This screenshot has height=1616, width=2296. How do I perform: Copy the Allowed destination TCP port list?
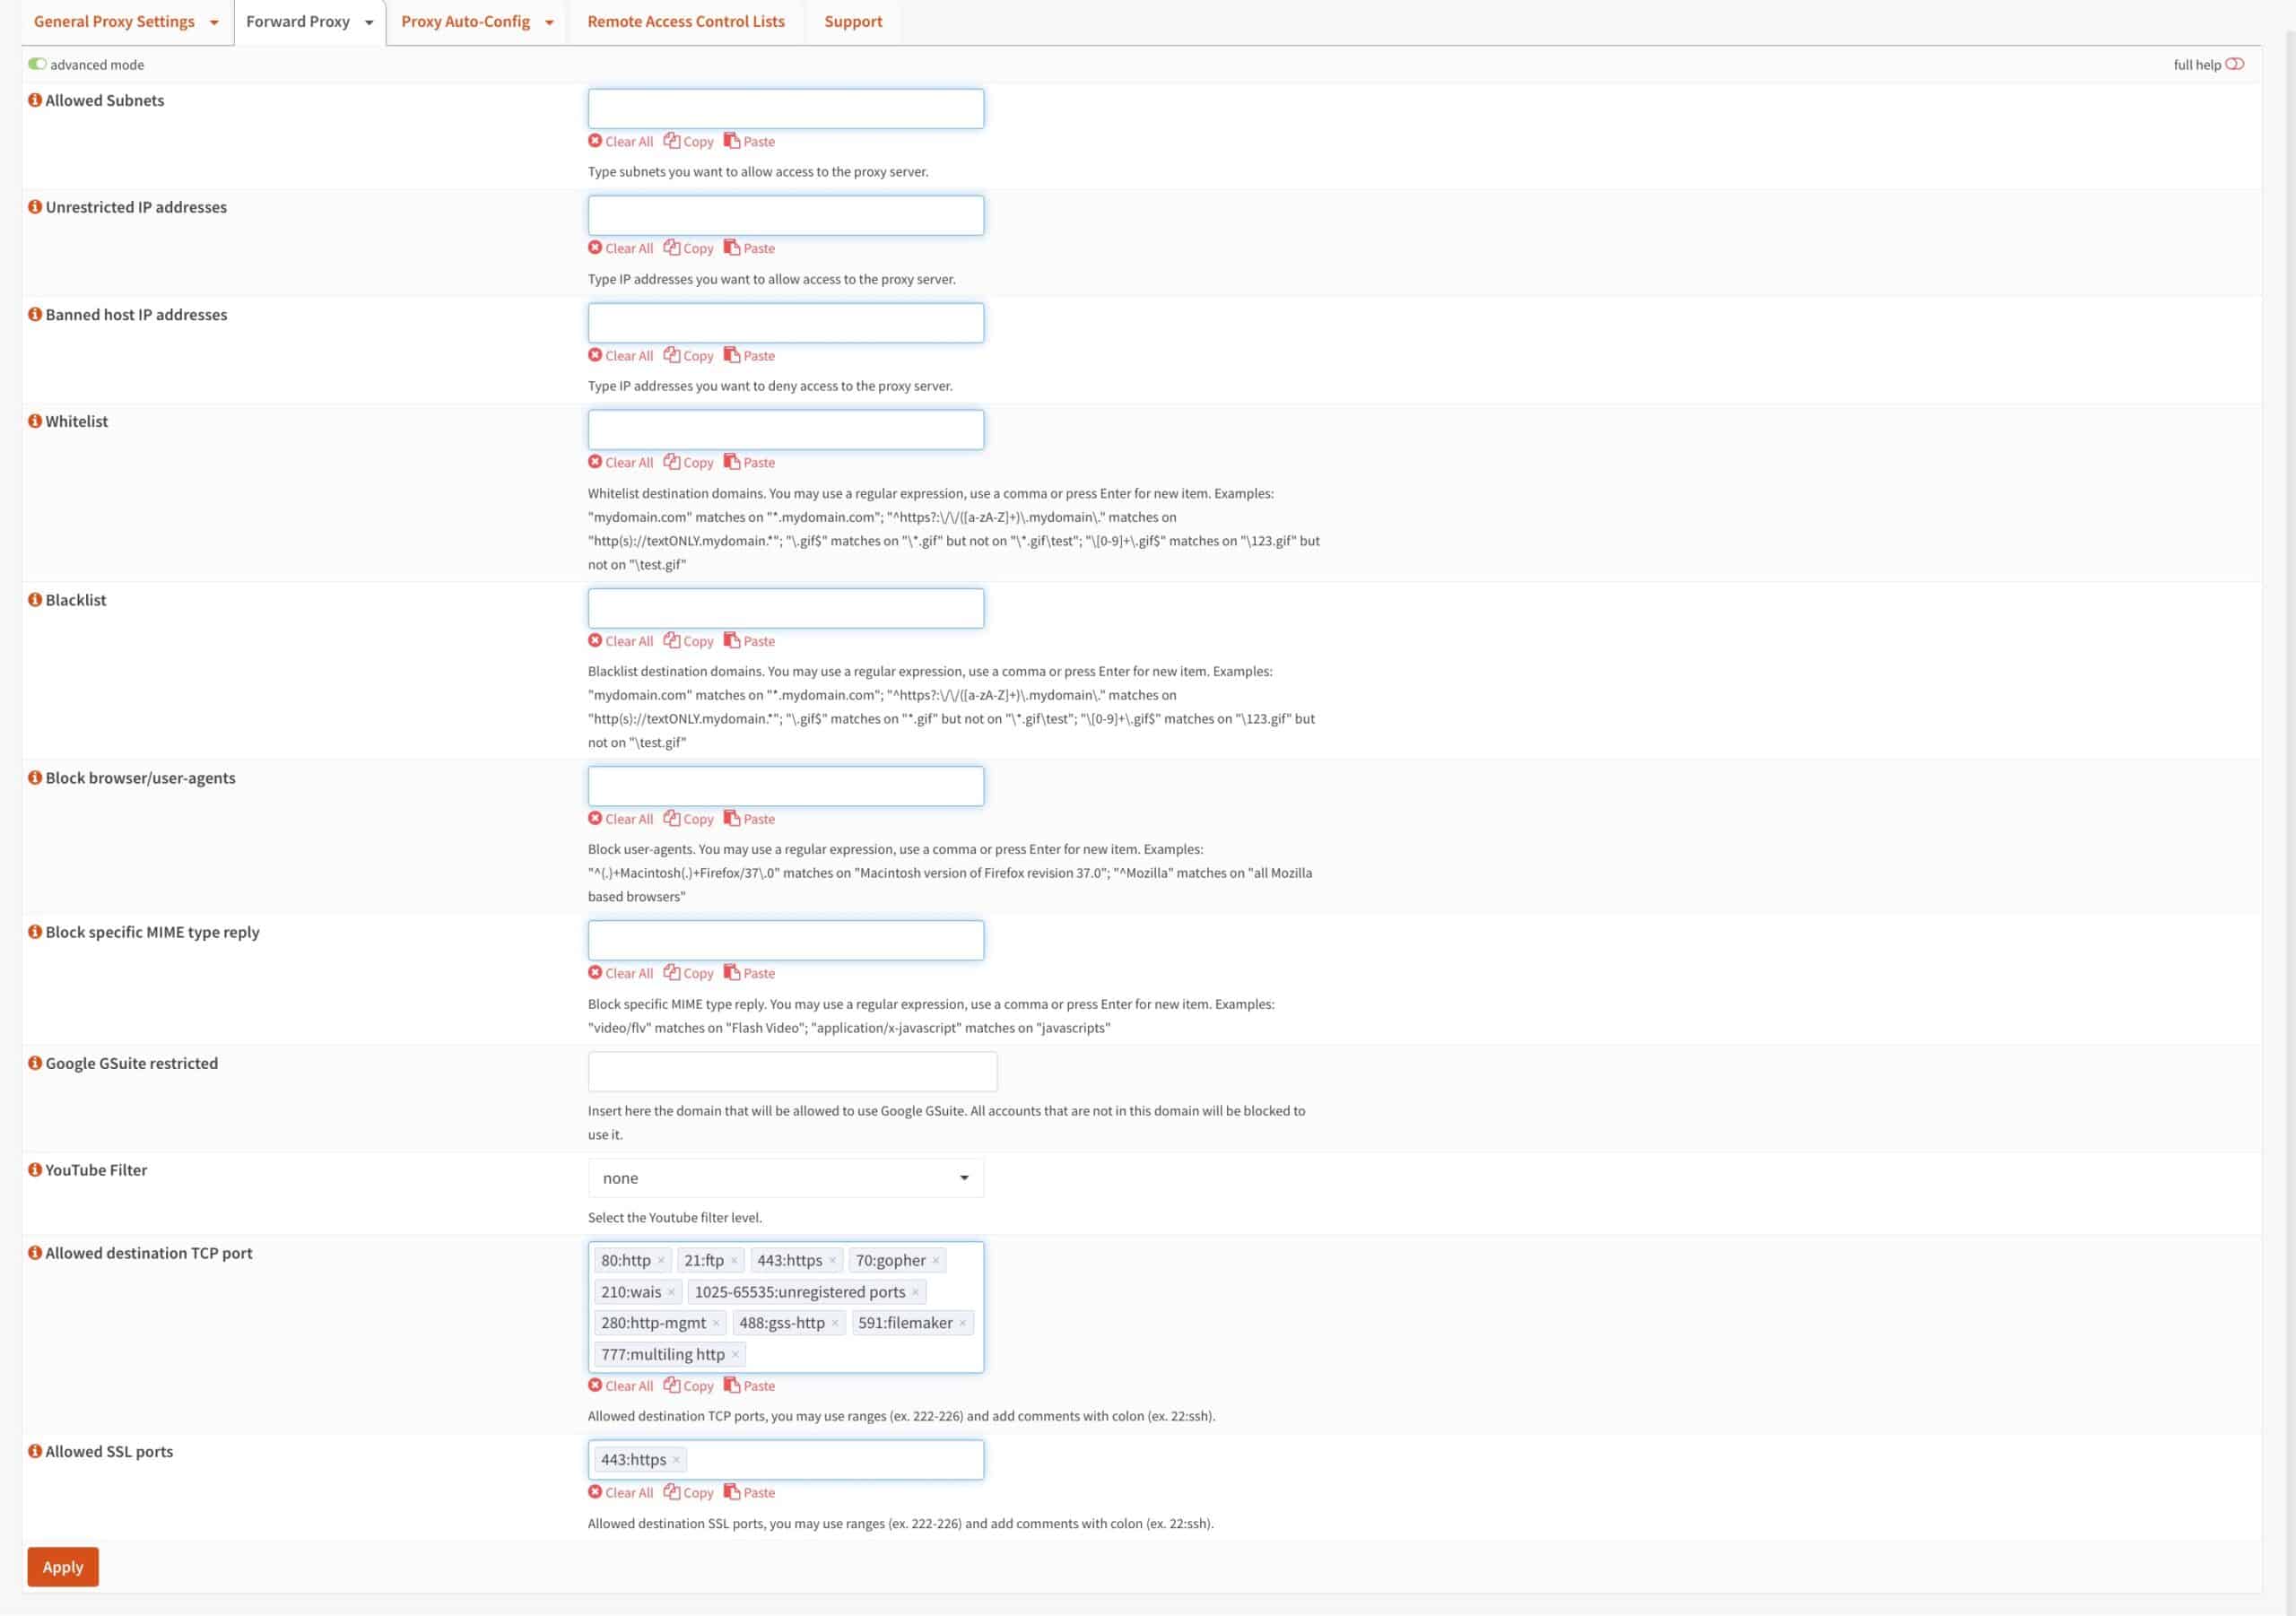[697, 1385]
